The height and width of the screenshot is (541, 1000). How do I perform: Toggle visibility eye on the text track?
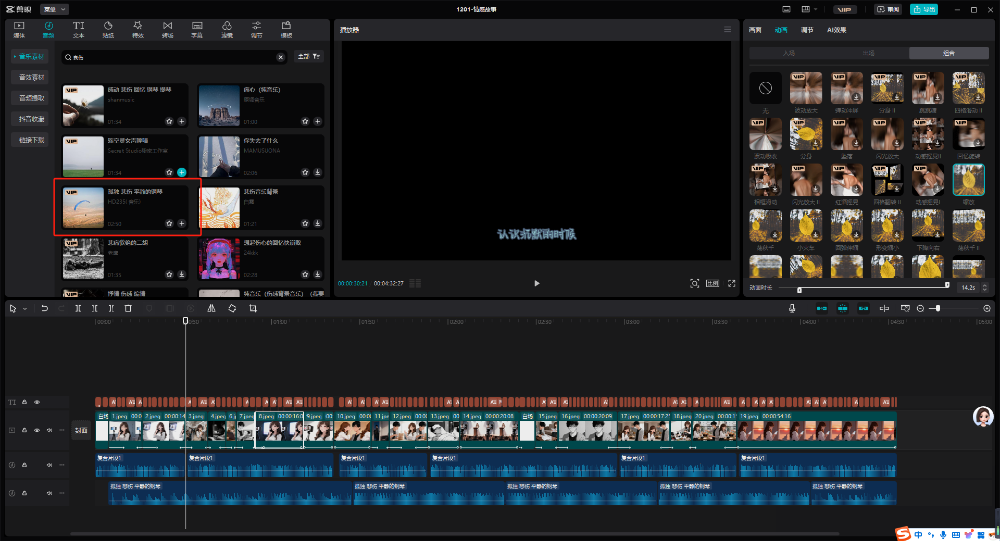click(37, 402)
